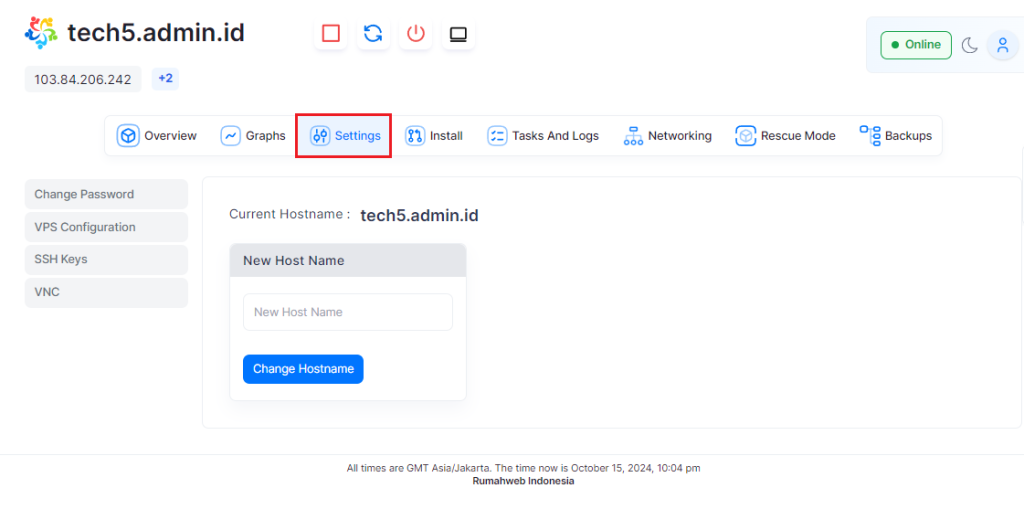The height and width of the screenshot is (509, 1024).
Task: Click the Rumahweb Indonesia footer text
Action: point(523,481)
